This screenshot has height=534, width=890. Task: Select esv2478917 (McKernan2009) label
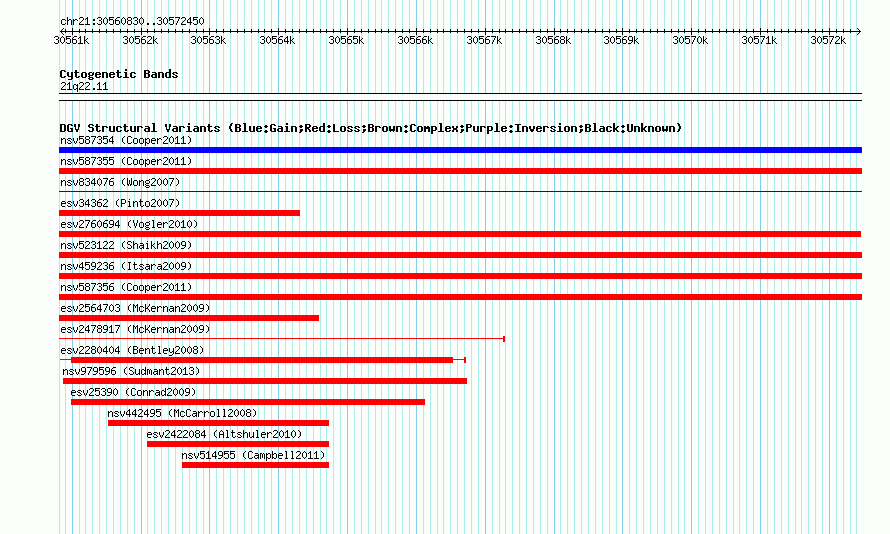point(135,329)
